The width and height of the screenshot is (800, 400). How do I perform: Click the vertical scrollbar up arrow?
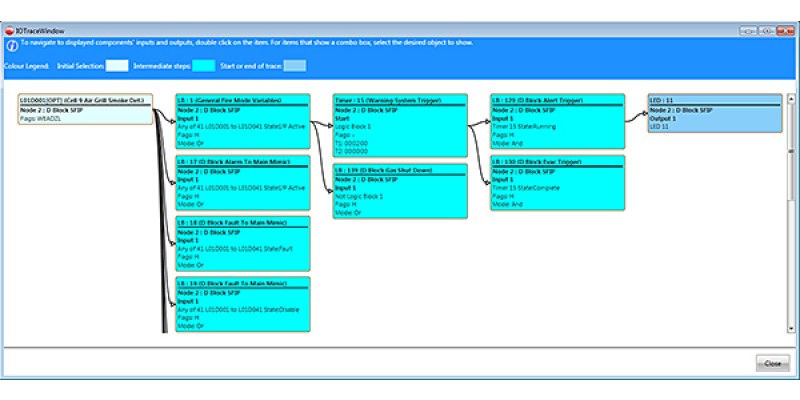click(791, 99)
